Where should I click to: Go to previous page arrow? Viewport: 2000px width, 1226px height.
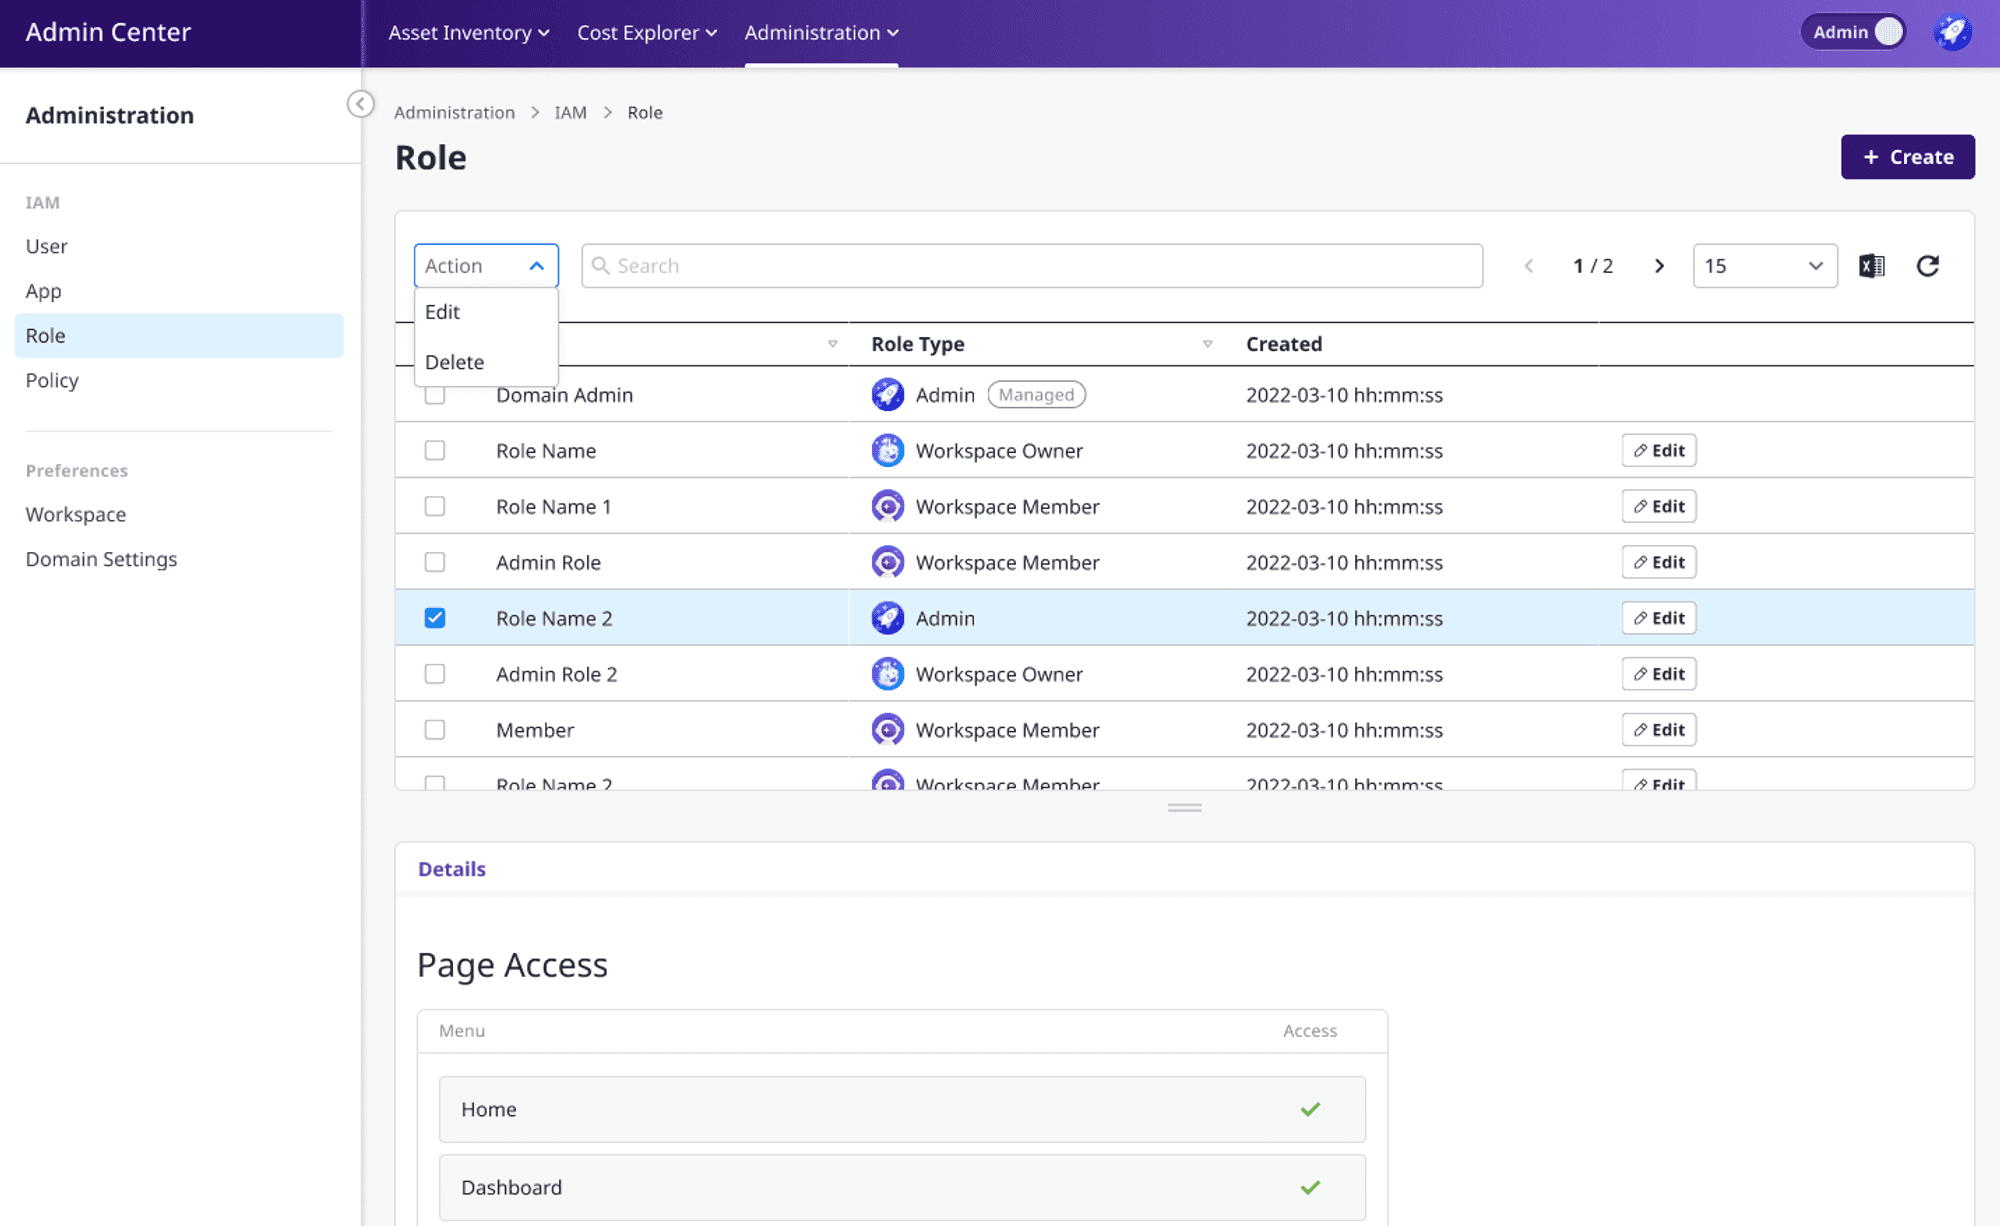click(1528, 266)
